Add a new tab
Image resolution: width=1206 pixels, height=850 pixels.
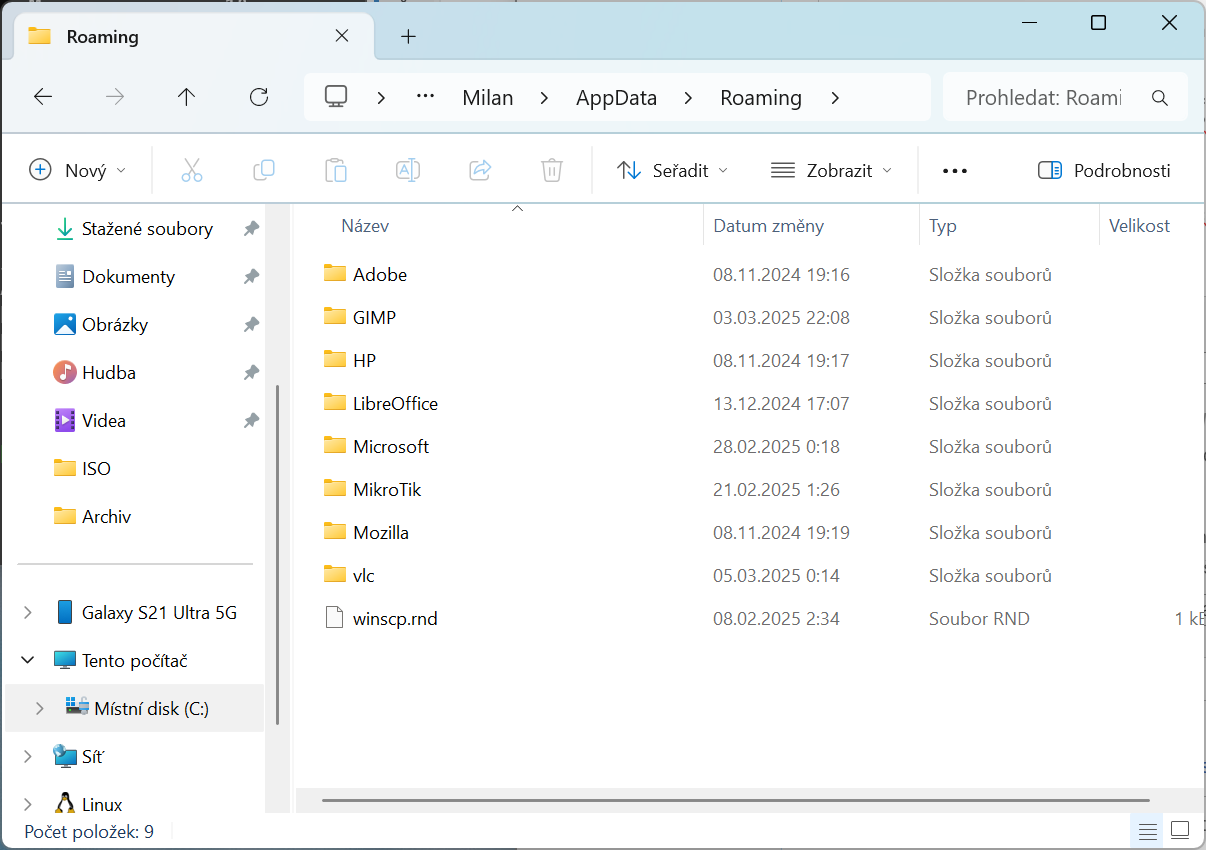[408, 37]
